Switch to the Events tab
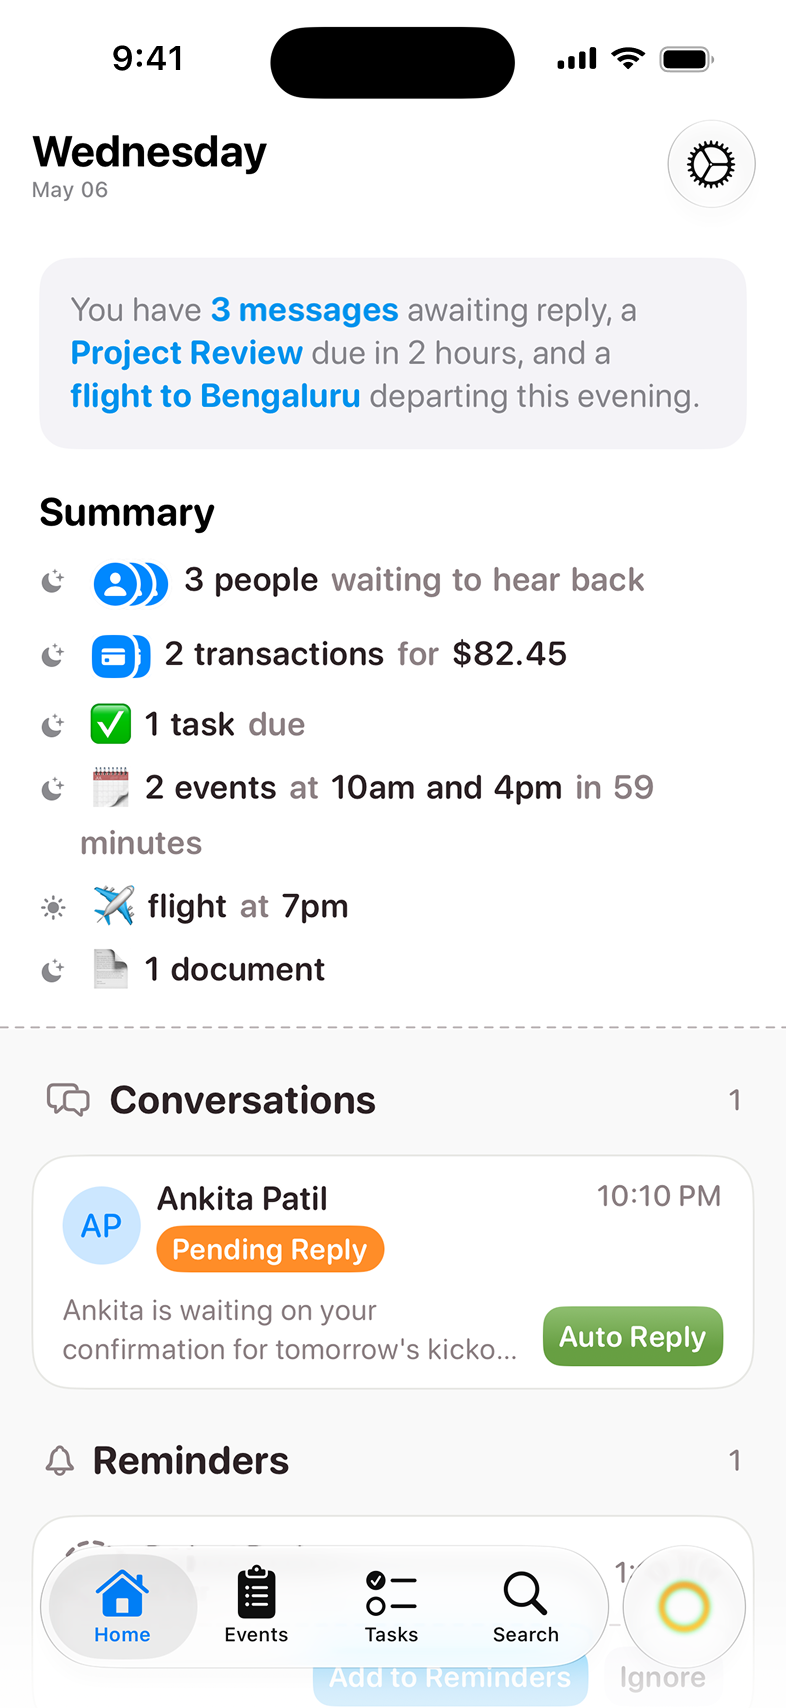 pos(256,1606)
